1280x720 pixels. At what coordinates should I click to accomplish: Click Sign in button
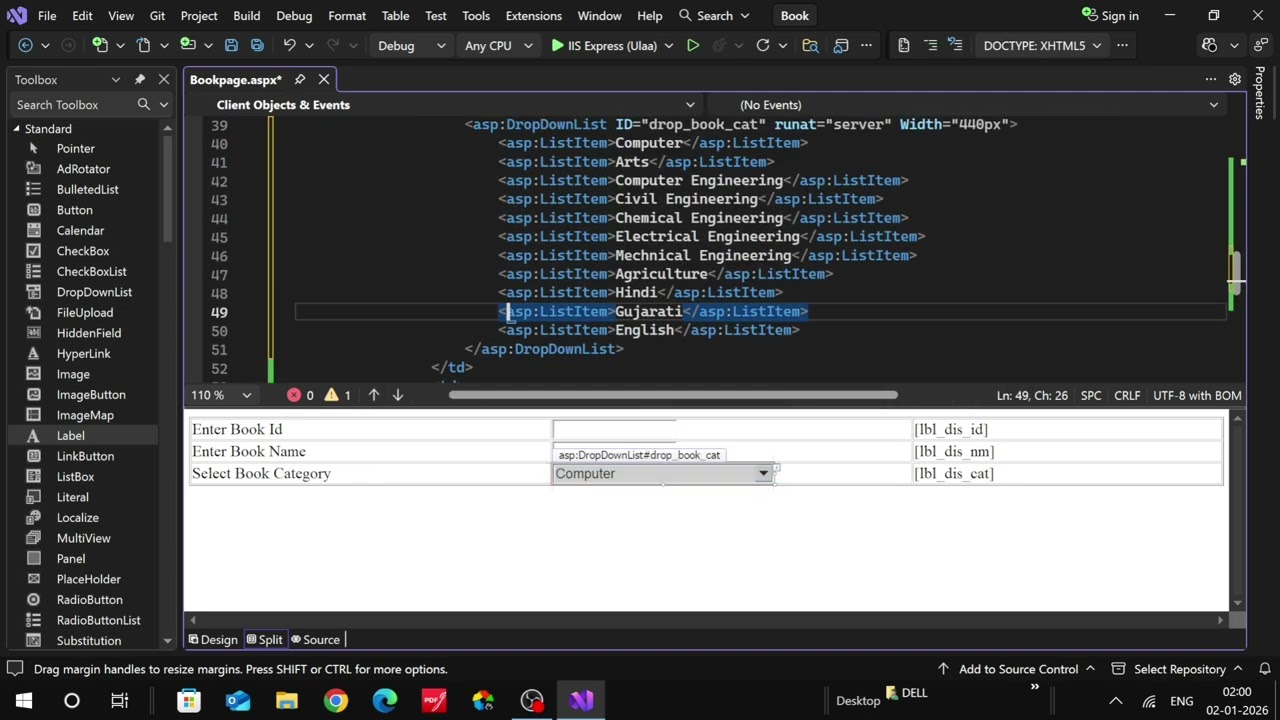tap(1110, 16)
